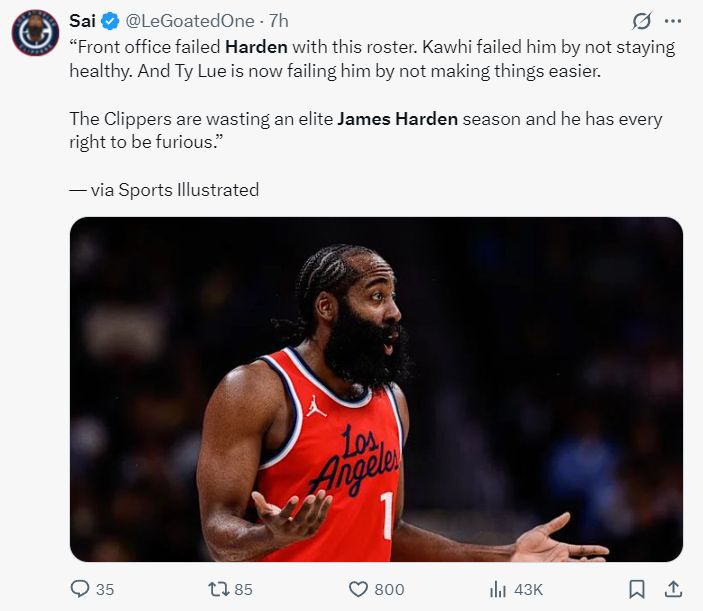
Task: Click the reply speech bubble icon
Action: click(x=80, y=589)
